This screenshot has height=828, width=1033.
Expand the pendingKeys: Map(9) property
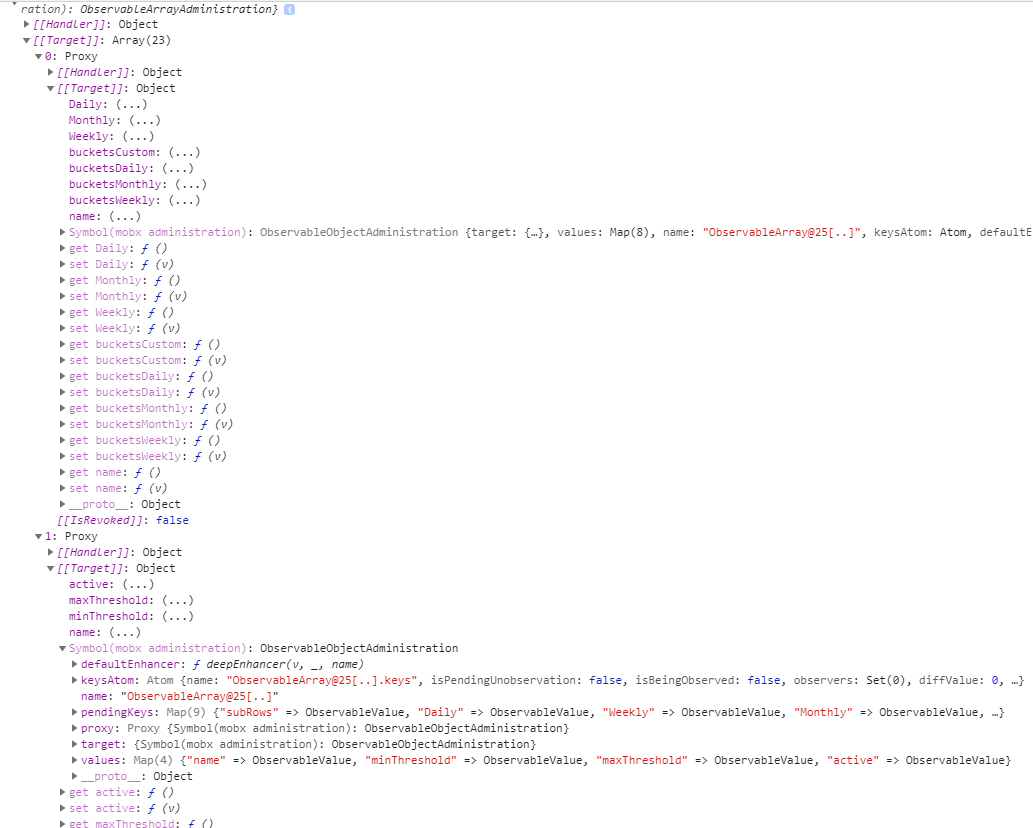tap(74, 712)
